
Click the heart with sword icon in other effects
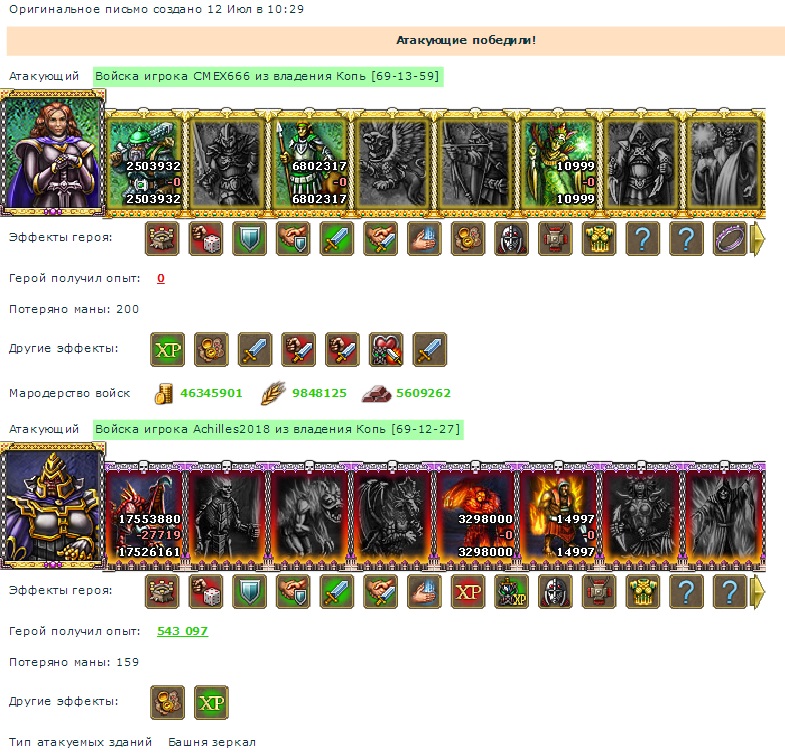tap(386, 349)
